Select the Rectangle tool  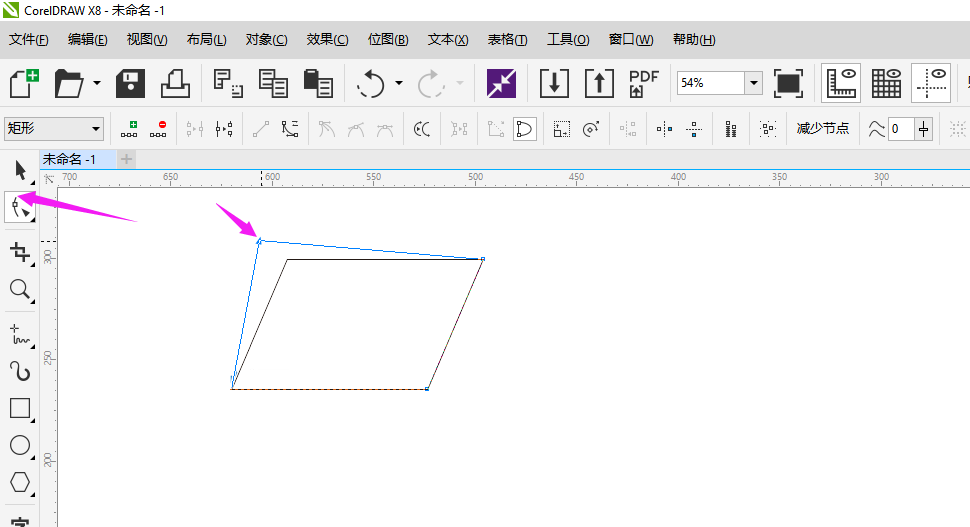click(x=20, y=409)
